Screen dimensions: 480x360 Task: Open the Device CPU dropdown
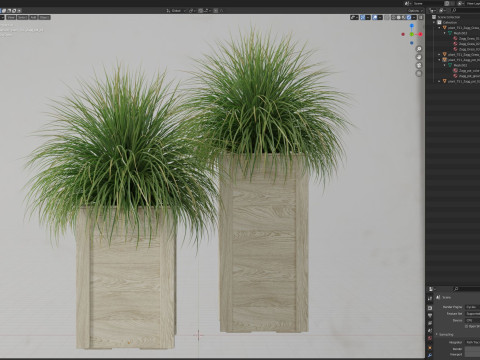(x=473, y=320)
